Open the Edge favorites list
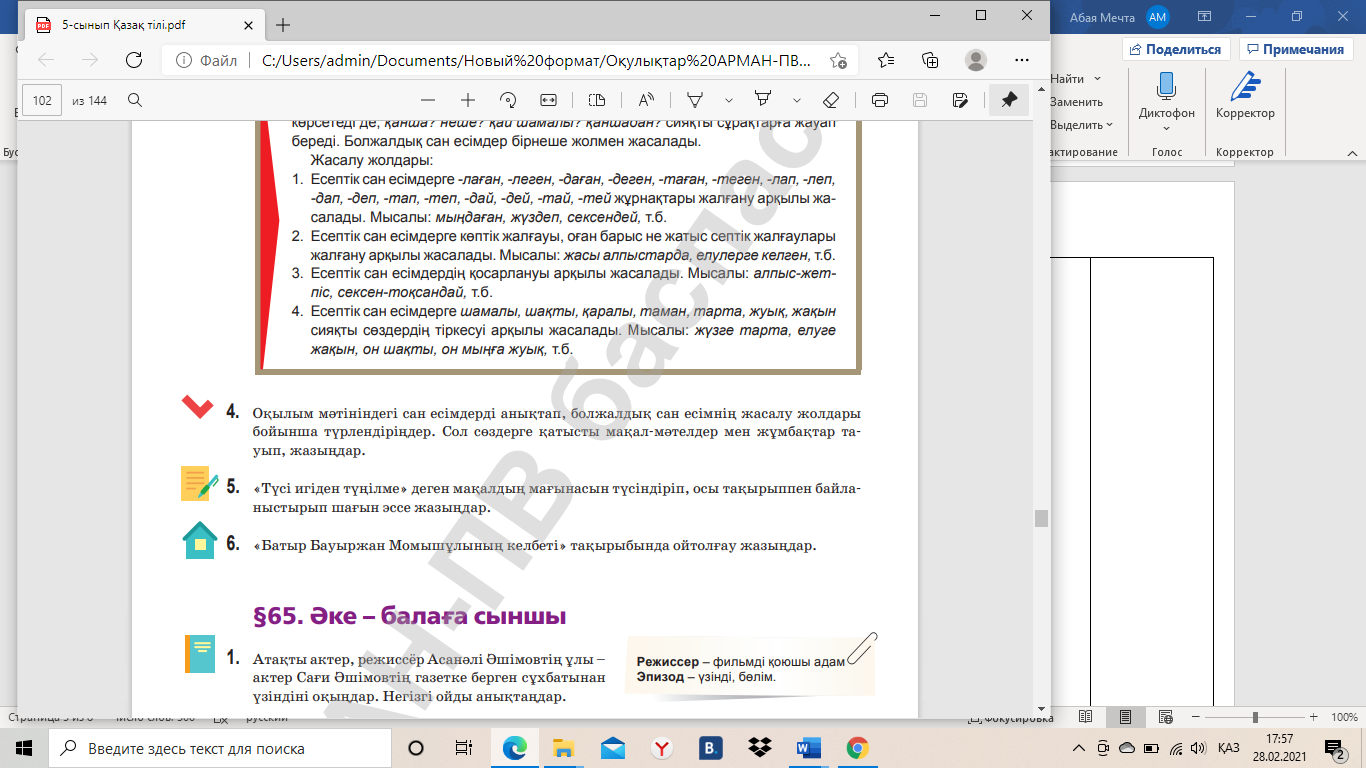The image size is (1366, 768). pyautogui.click(x=886, y=60)
